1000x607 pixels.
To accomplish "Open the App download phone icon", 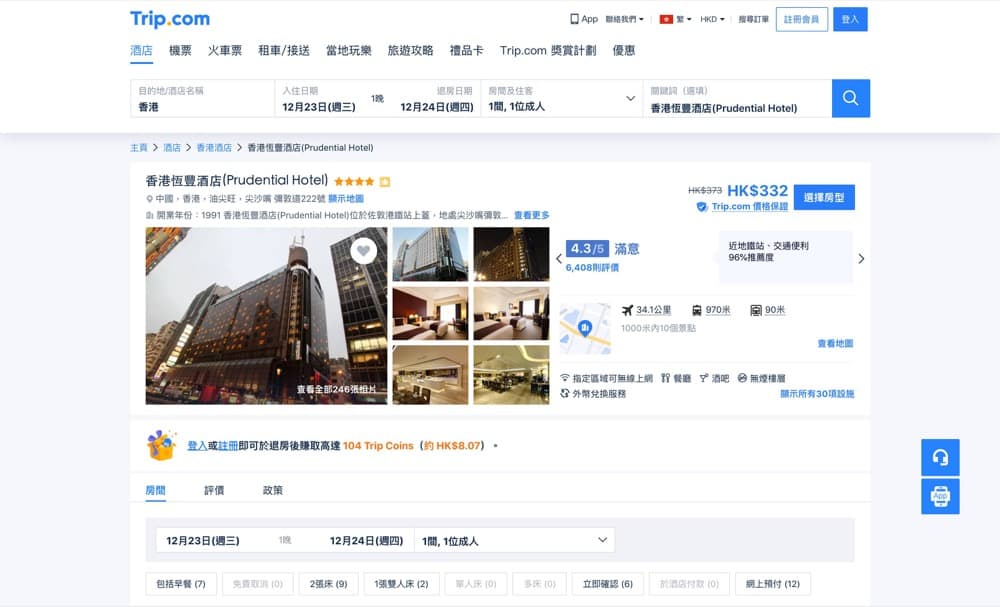I will [x=574, y=19].
